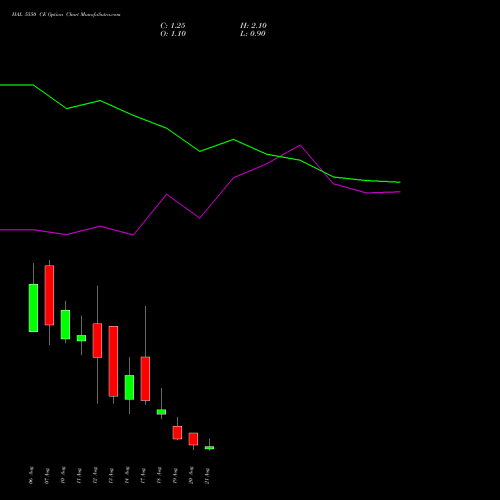
Task: Click the 14 Aug date label
Action: coord(127,475)
